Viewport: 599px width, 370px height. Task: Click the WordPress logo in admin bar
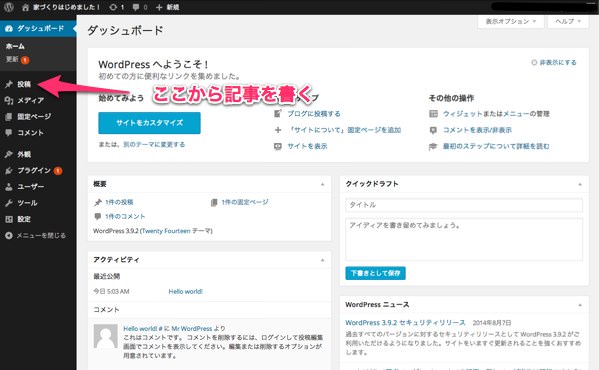click(x=9, y=7)
